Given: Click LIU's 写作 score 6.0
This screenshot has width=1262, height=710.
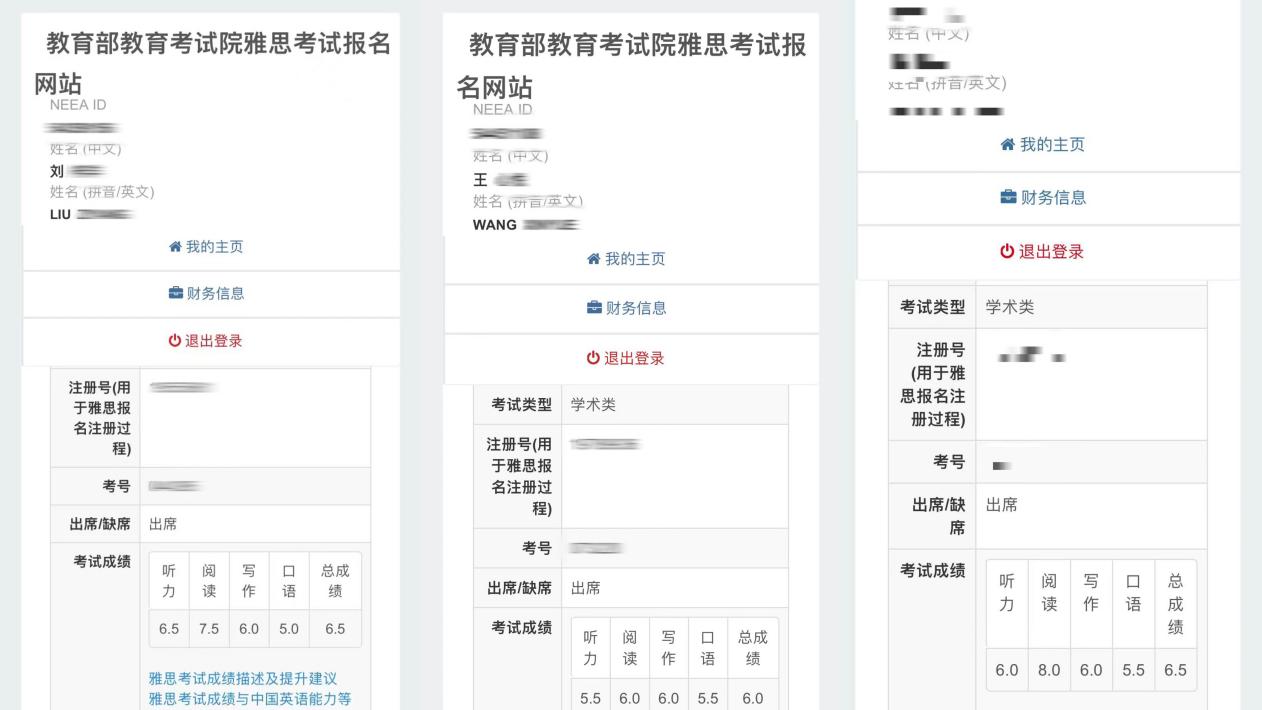Looking at the screenshot, I should [x=249, y=629].
